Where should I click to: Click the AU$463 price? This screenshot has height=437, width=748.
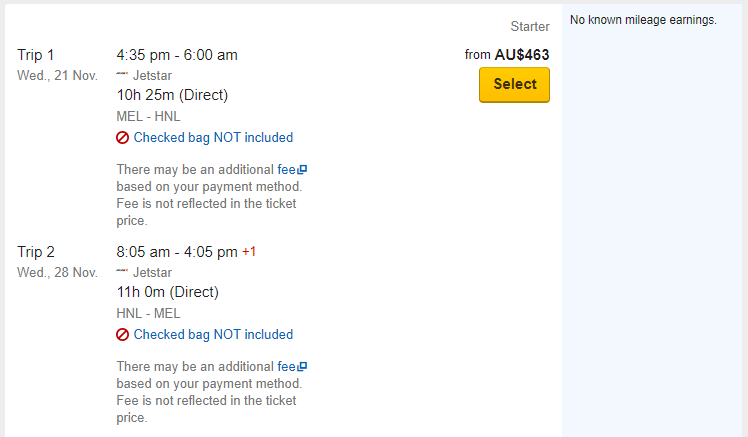(x=522, y=55)
